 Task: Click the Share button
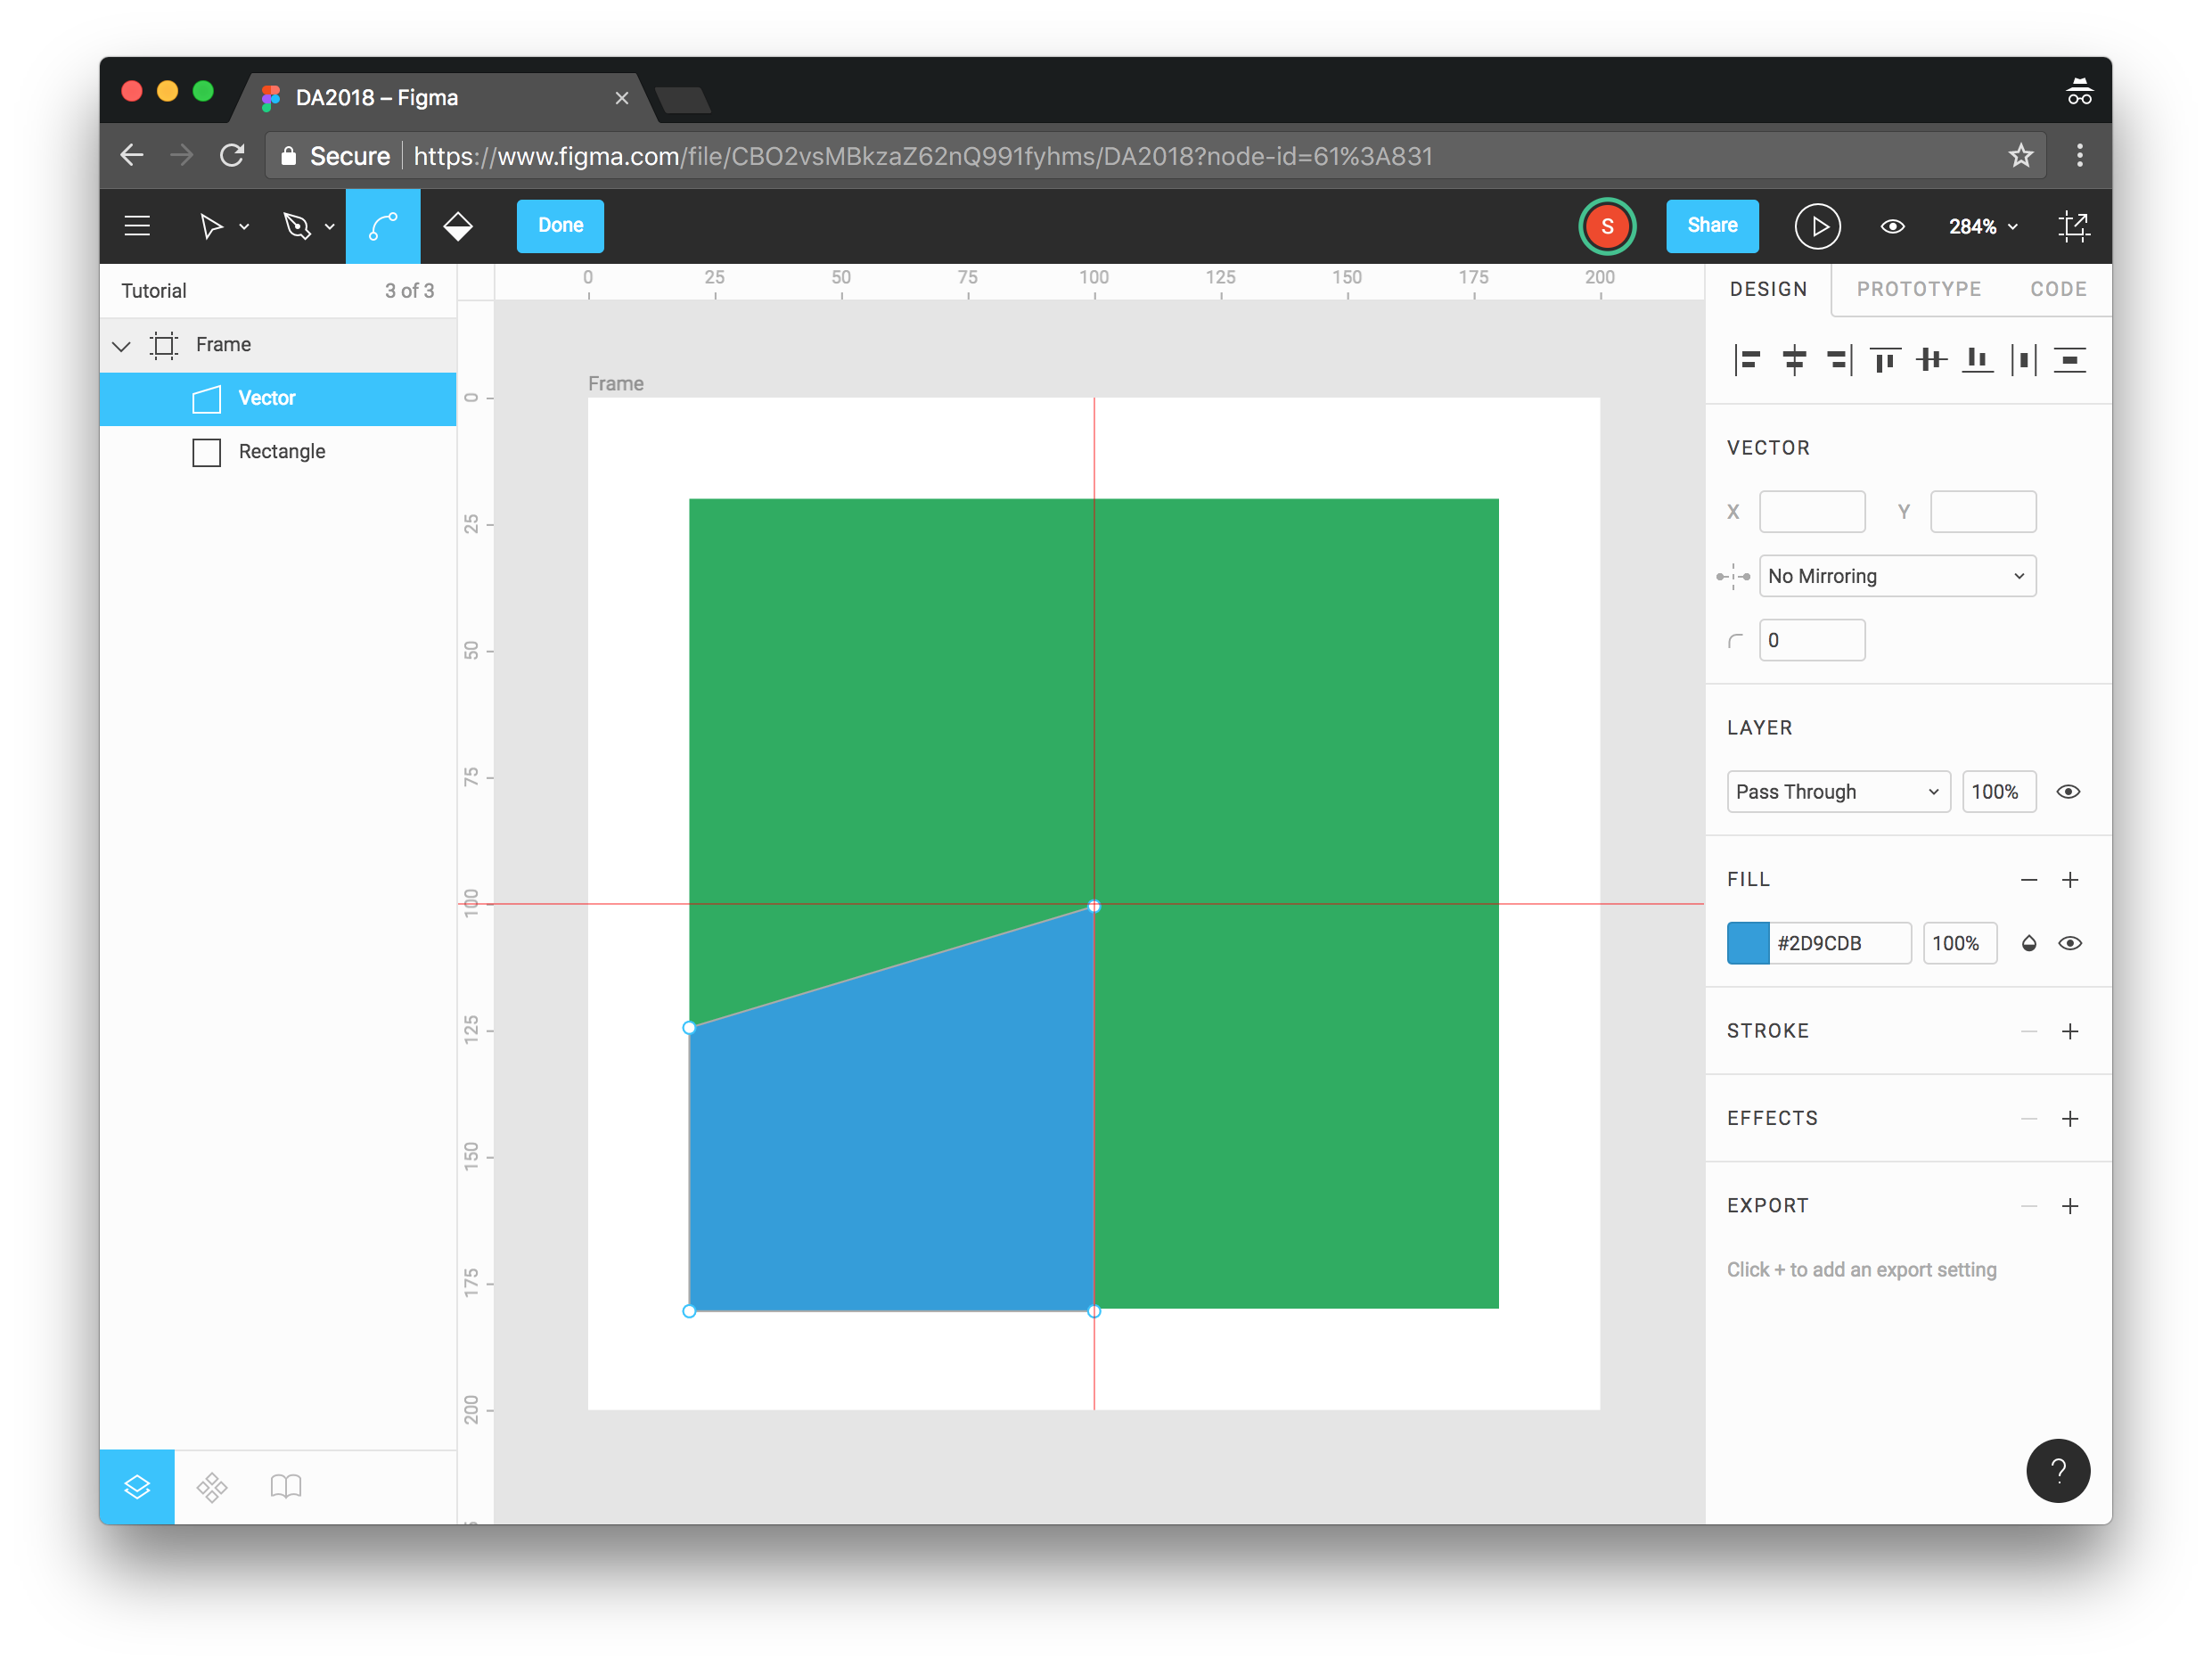tap(1711, 226)
